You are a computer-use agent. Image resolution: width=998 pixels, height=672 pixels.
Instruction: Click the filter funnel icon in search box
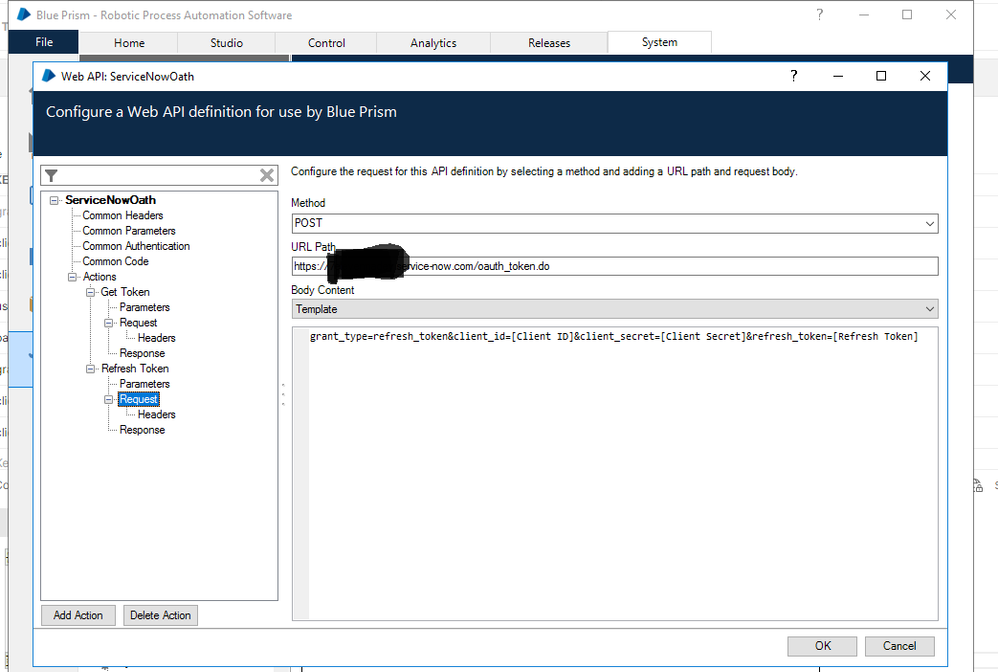click(x=52, y=176)
